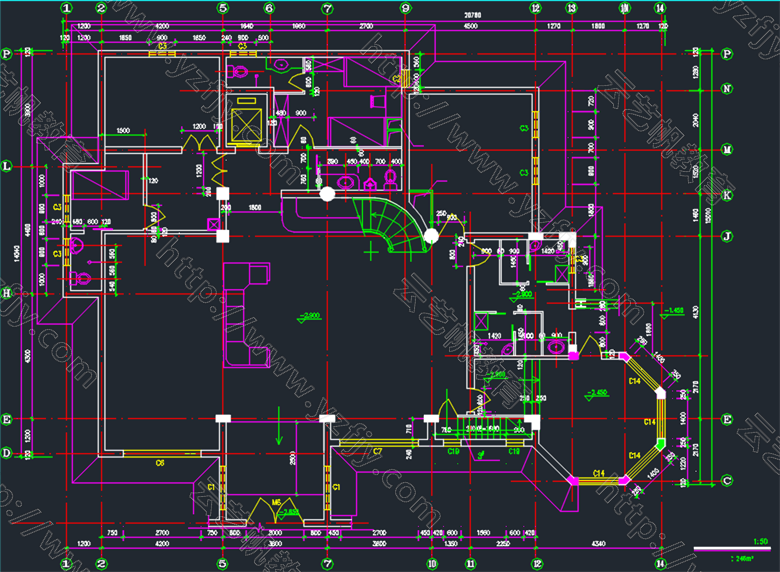This screenshot has width=780, height=572.
Task: Select grid axis bubble 13
Action: pos(572,8)
